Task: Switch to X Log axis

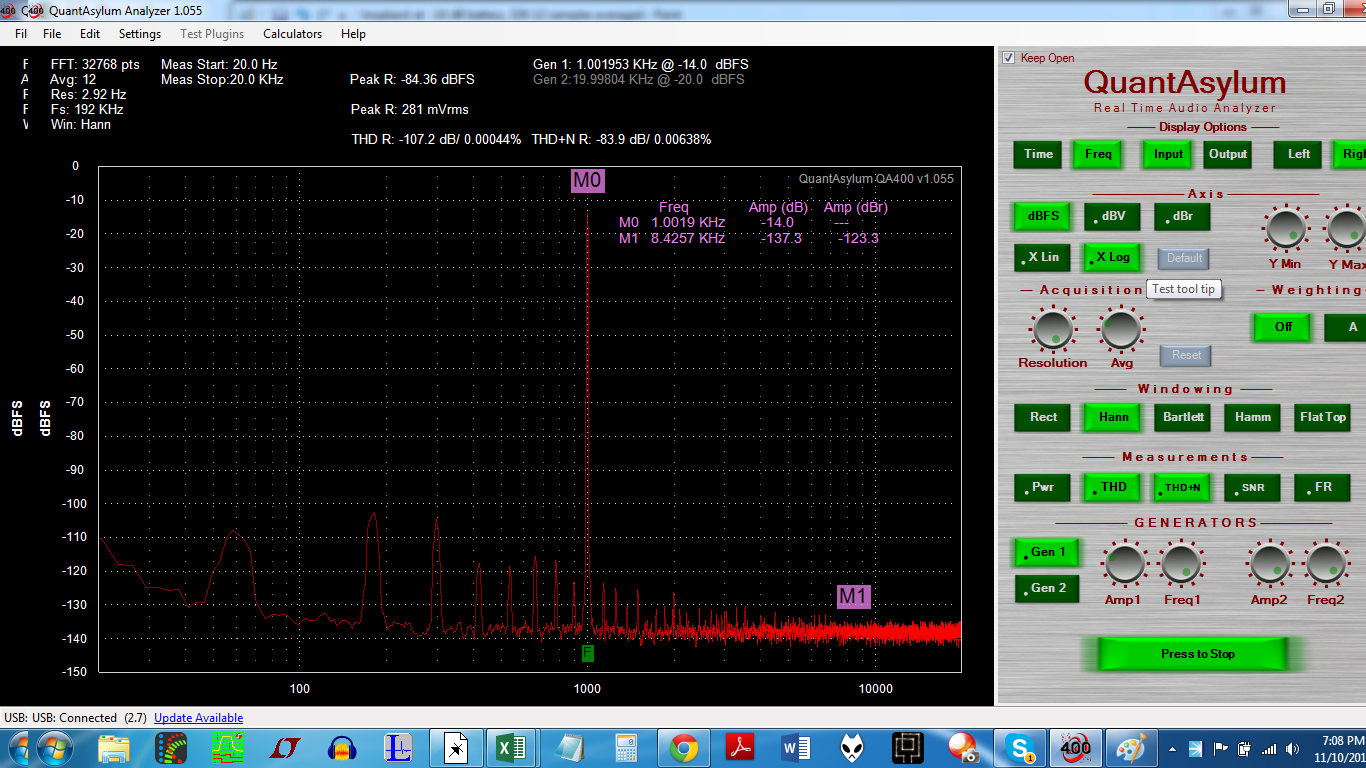Action: pyautogui.click(x=1112, y=257)
